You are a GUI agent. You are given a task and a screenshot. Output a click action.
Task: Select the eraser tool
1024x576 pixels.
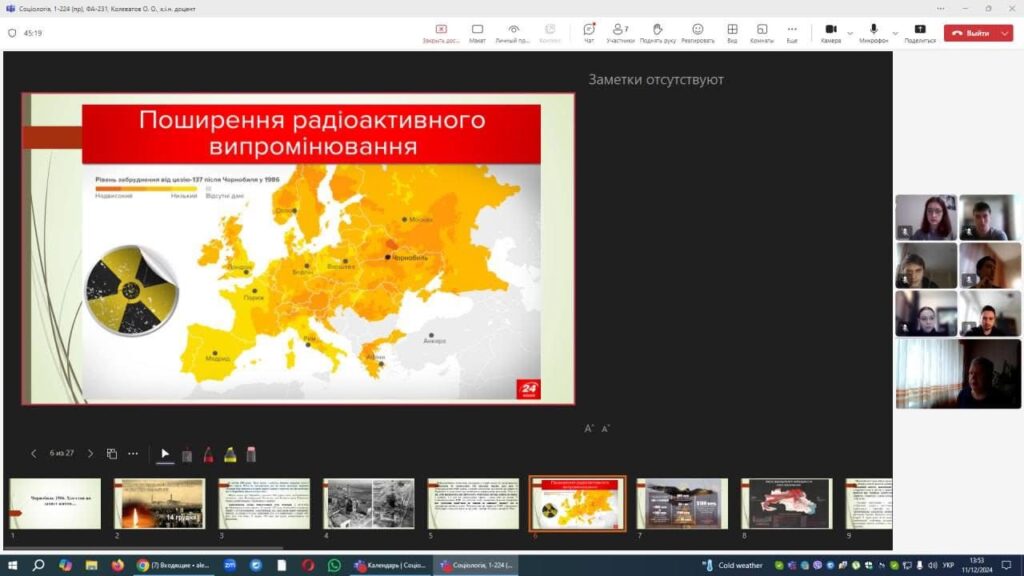251,454
